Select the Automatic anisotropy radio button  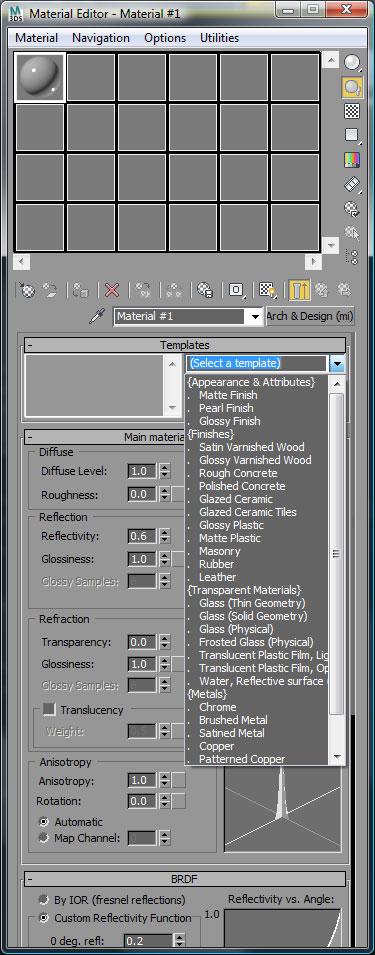click(43, 822)
